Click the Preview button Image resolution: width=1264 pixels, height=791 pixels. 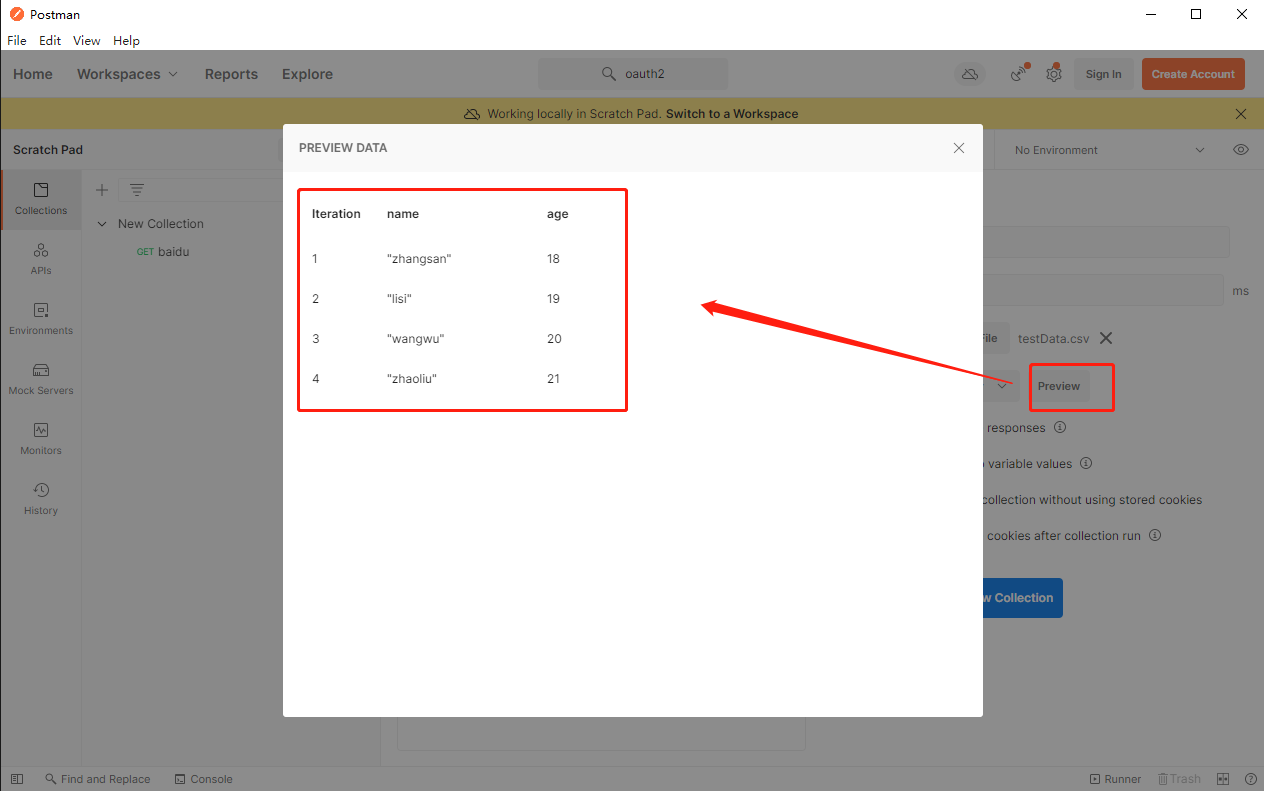[x=1059, y=386]
